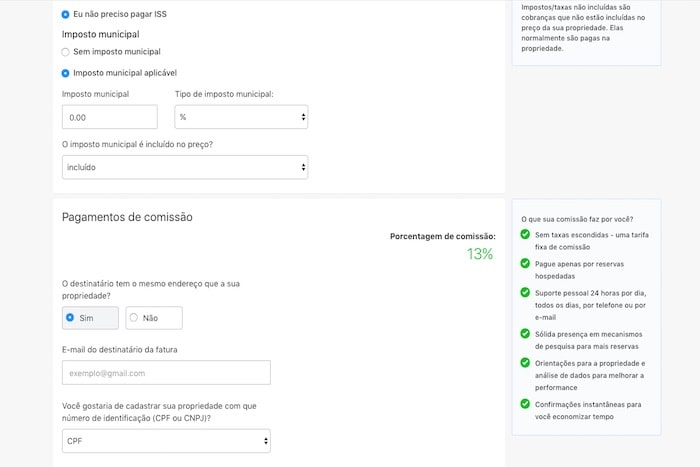This screenshot has width=700, height=467.
Task: Click 'O imposto municipal é incluído no preço?' label
Action: [x=138, y=145]
